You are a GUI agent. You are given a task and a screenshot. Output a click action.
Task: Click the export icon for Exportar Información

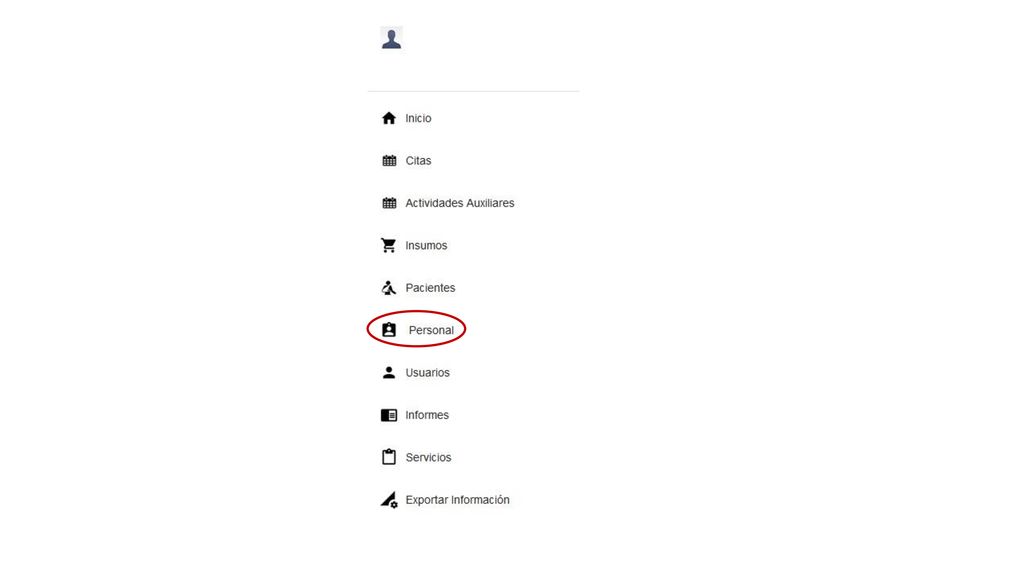[x=389, y=500]
